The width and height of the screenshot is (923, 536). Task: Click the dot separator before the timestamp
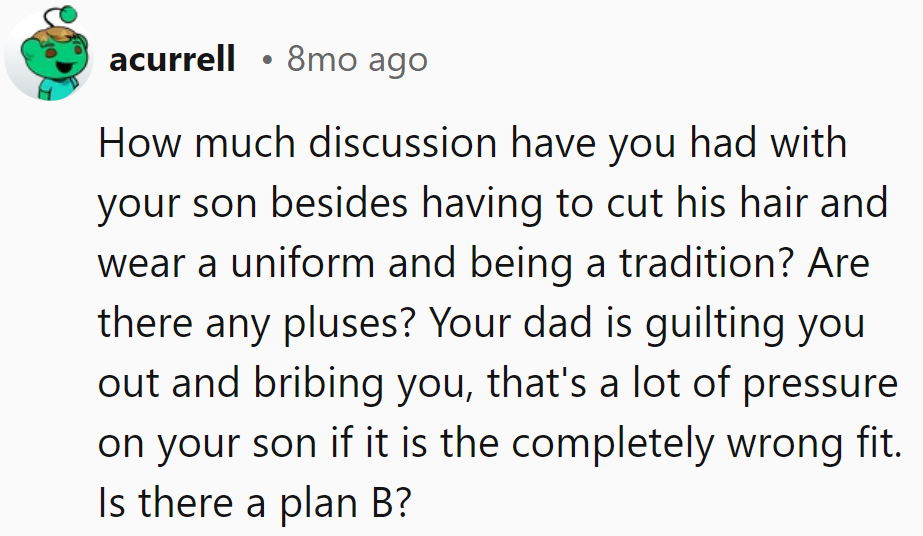pos(266,60)
